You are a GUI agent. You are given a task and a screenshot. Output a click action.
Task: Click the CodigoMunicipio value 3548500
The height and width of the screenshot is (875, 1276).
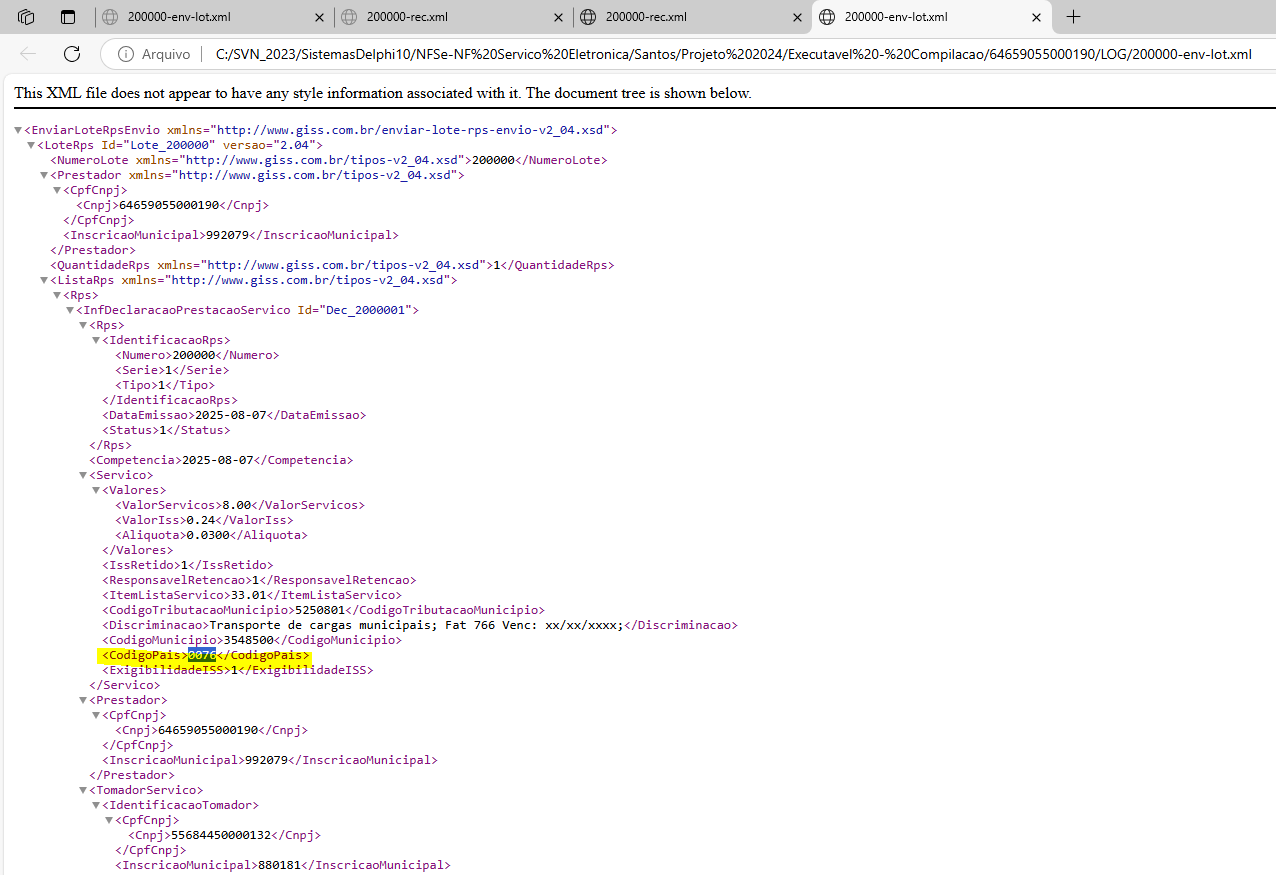pos(247,640)
